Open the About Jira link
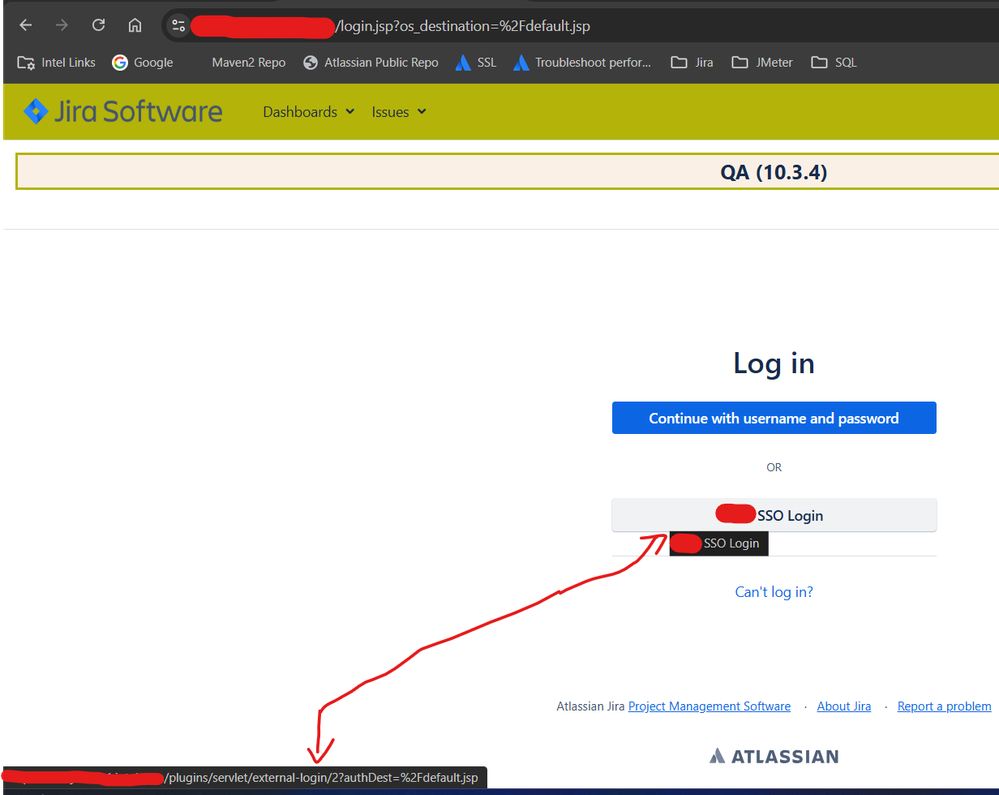The height and width of the screenshot is (795, 999). coord(844,706)
